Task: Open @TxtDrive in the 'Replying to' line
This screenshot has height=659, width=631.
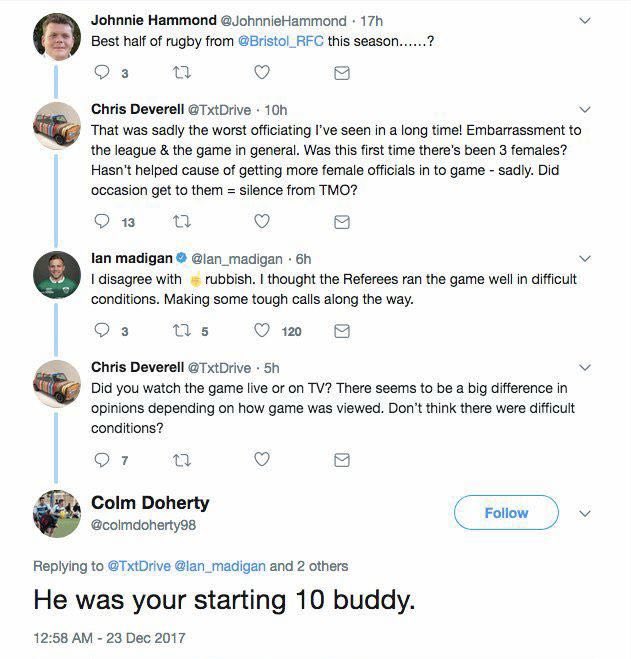Action: click(139, 567)
